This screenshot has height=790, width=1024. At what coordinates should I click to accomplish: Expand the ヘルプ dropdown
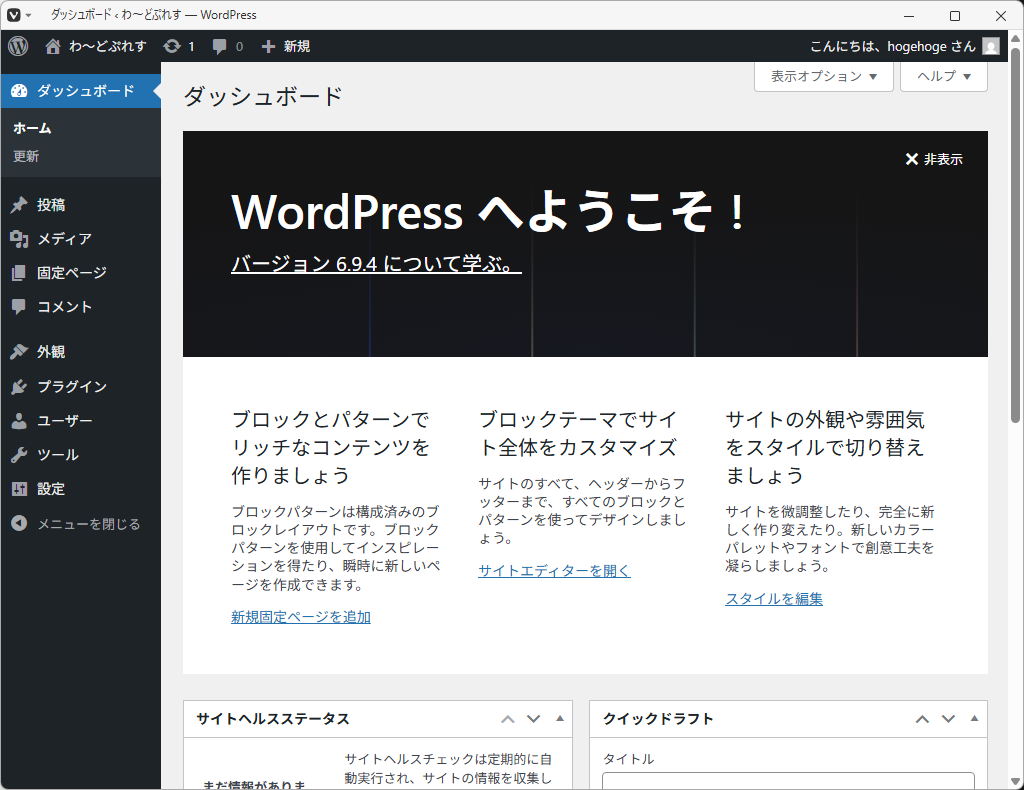943,76
